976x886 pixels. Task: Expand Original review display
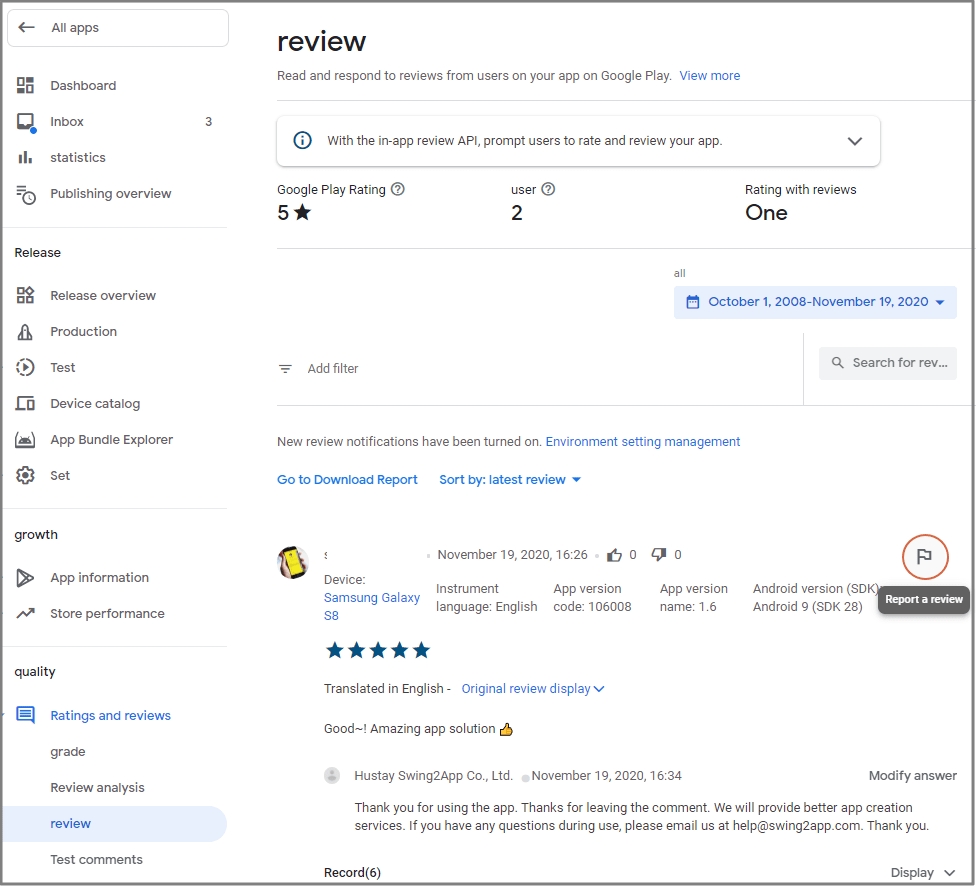point(533,689)
